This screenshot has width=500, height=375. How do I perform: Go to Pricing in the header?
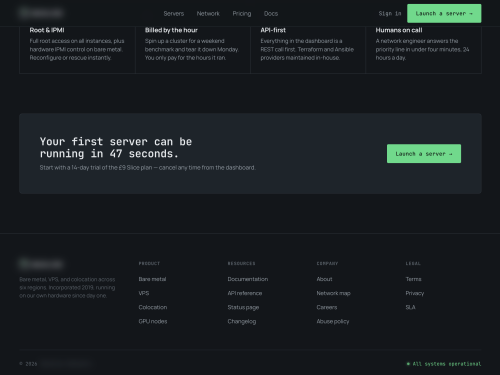tap(242, 14)
